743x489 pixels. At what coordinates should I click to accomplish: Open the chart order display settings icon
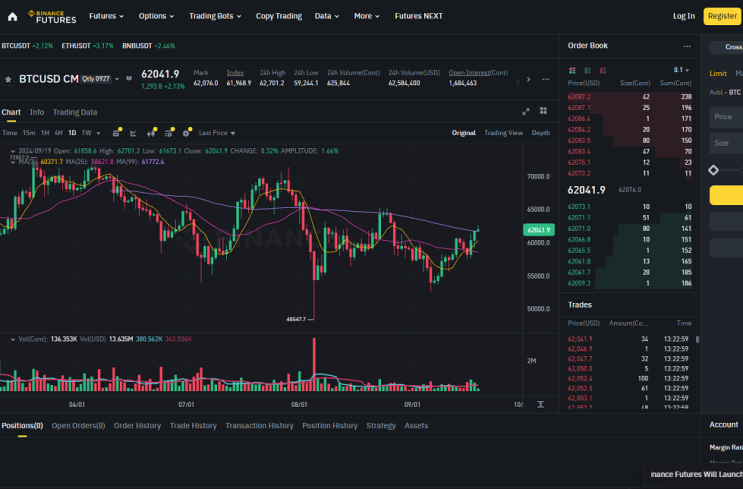[168, 133]
